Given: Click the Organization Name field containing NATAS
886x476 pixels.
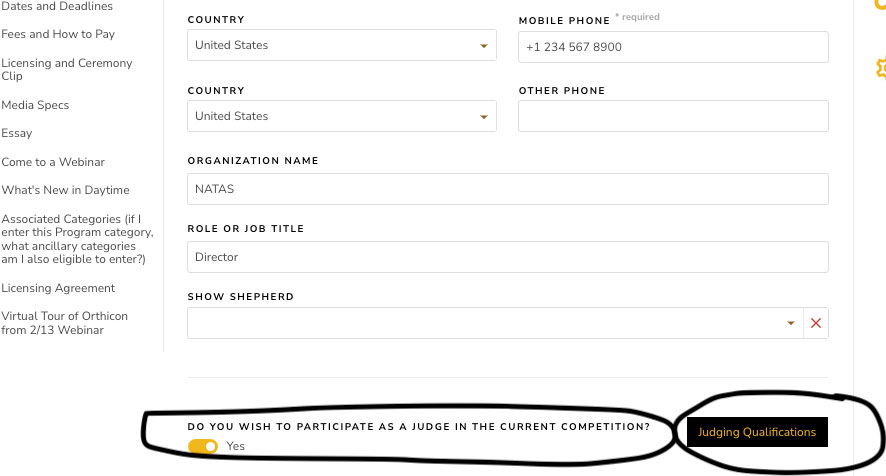Looking at the screenshot, I should (x=508, y=189).
